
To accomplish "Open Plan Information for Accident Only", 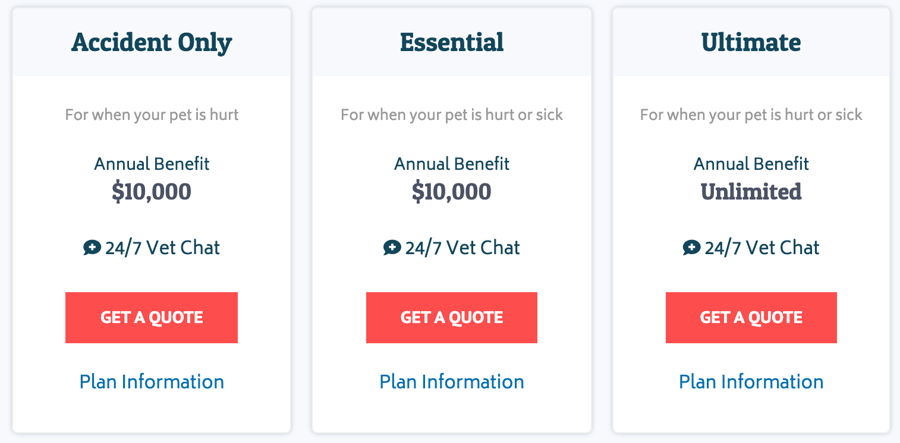I will click(151, 382).
